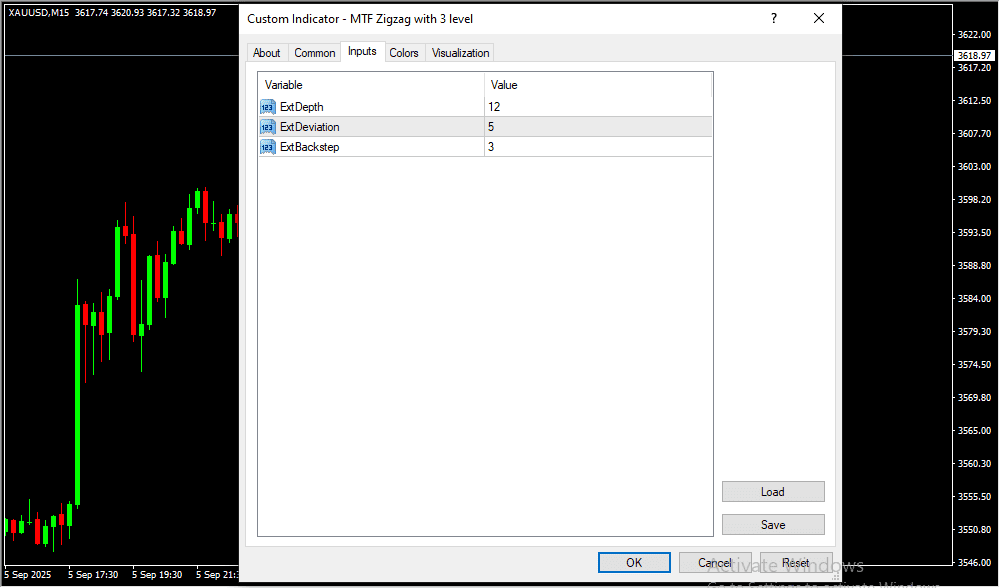This screenshot has width=1000, height=588.
Task: Click the 3618.97 current price label
Action: coord(973,56)
